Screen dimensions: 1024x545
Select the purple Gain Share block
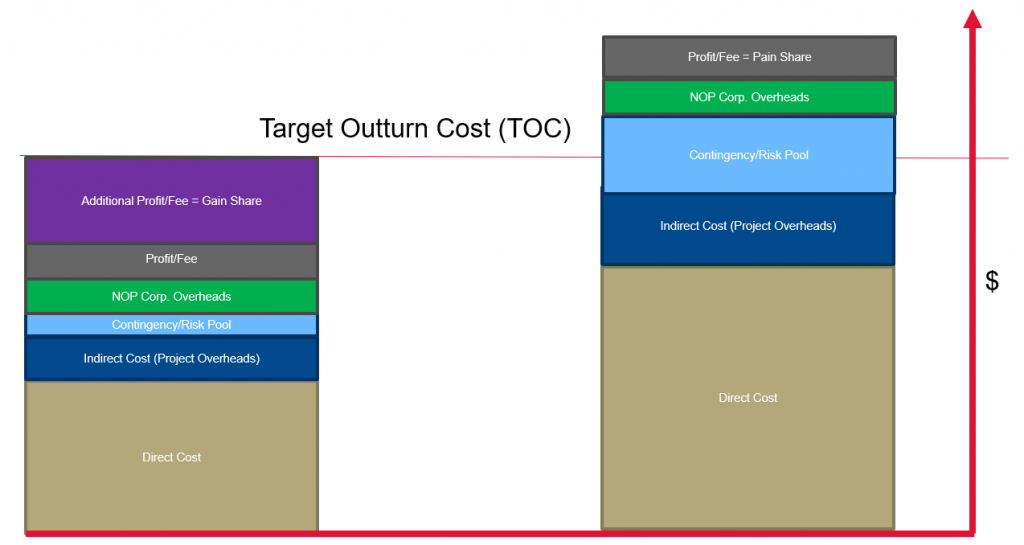(x=171, y=200)
